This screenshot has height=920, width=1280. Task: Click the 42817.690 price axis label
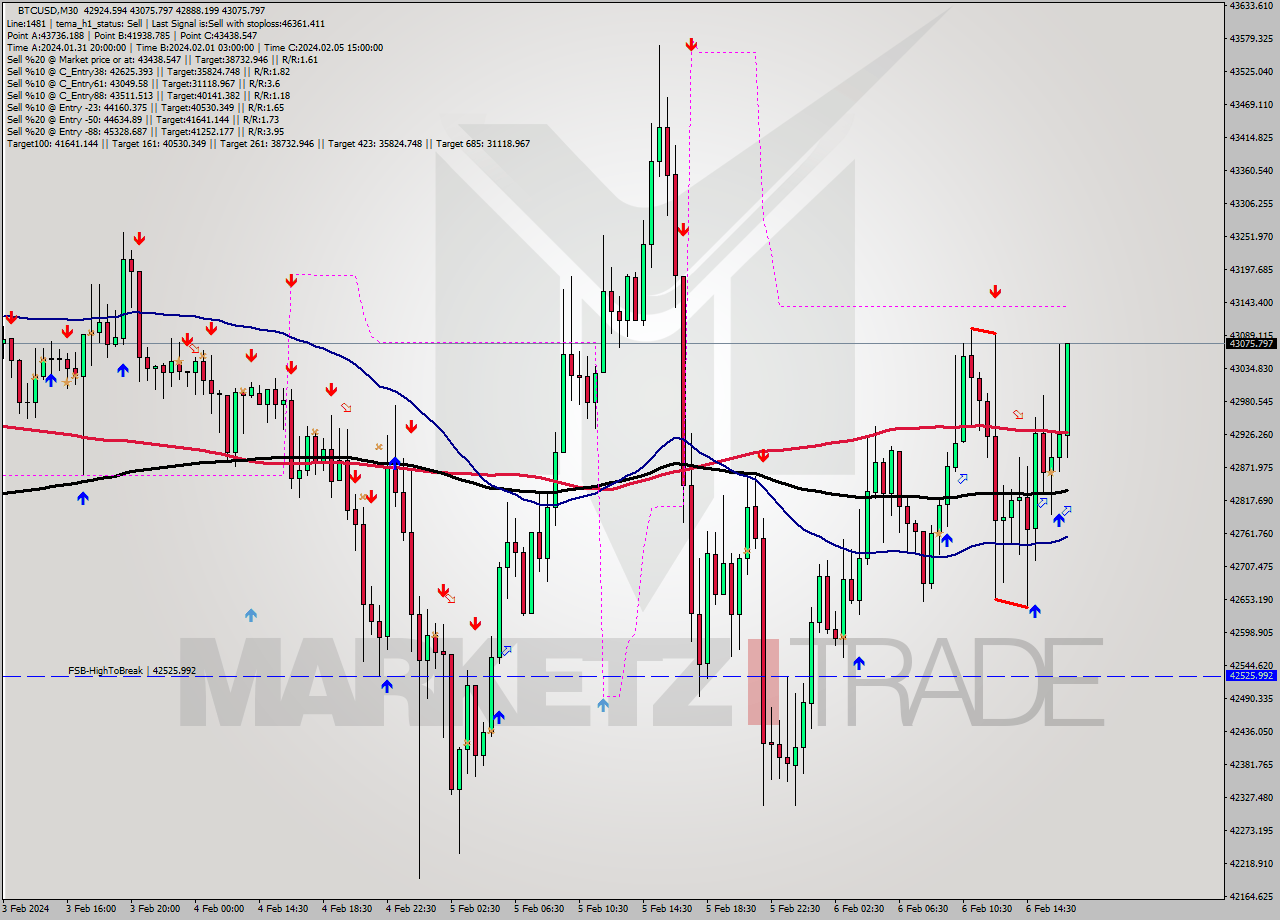(x=1251, y=500)
